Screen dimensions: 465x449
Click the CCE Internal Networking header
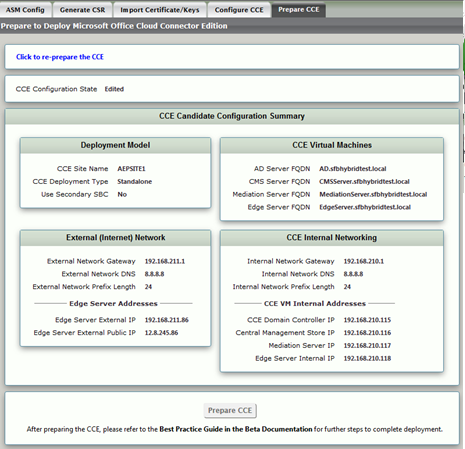point(332,238)
